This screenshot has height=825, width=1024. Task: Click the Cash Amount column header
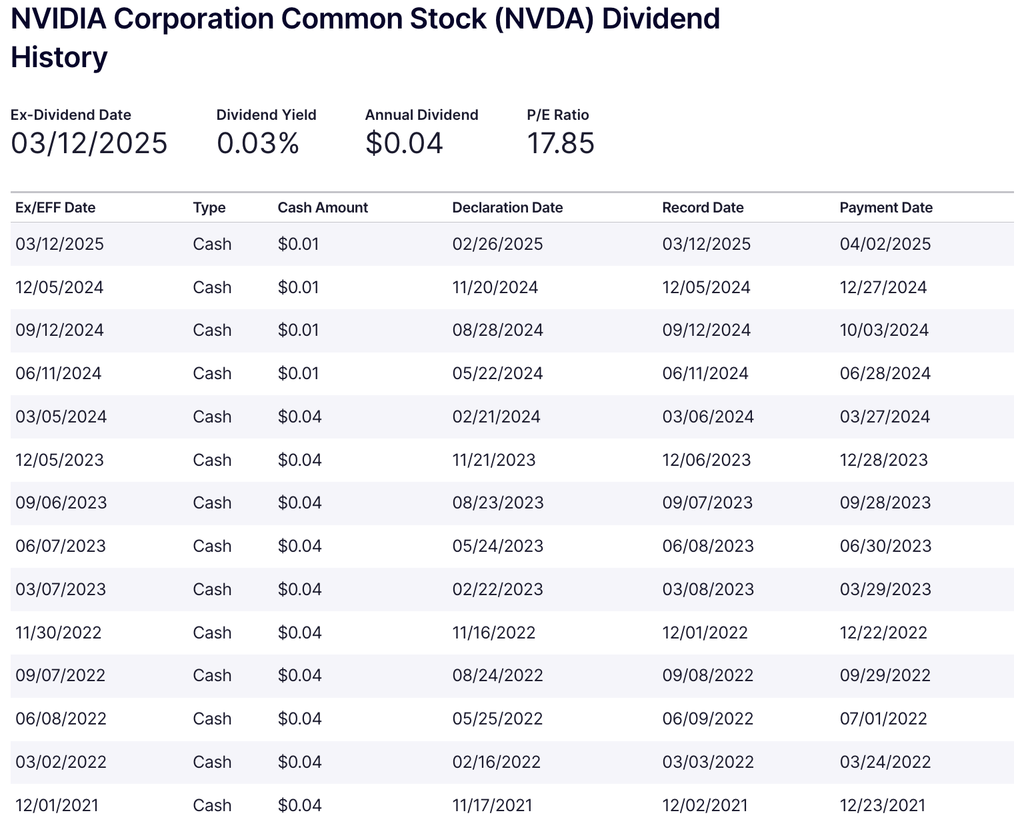pos(322,208)
